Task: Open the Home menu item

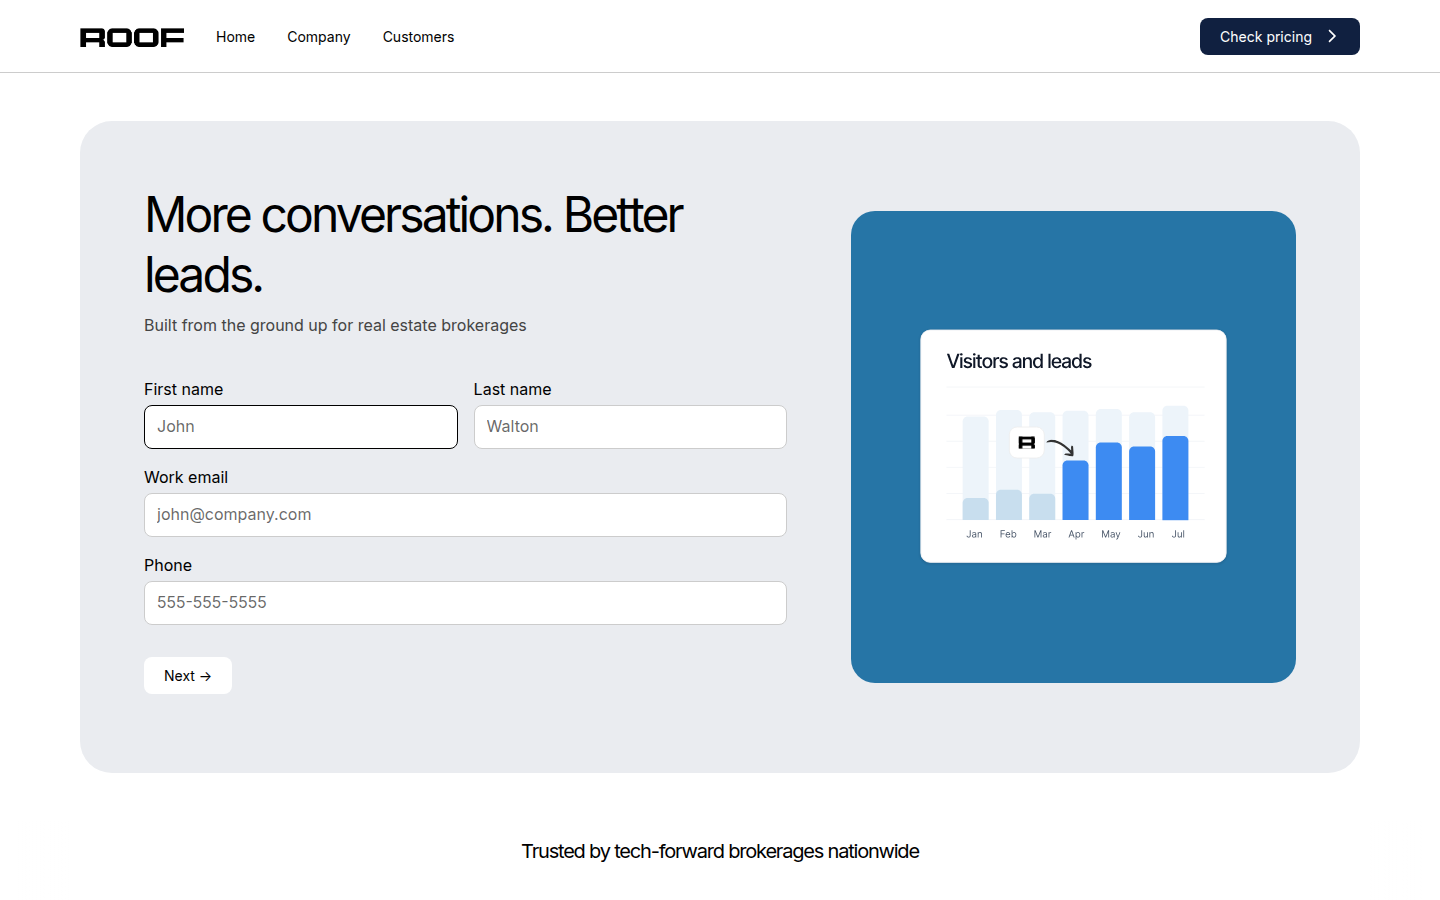Action: tap(235, 37)
